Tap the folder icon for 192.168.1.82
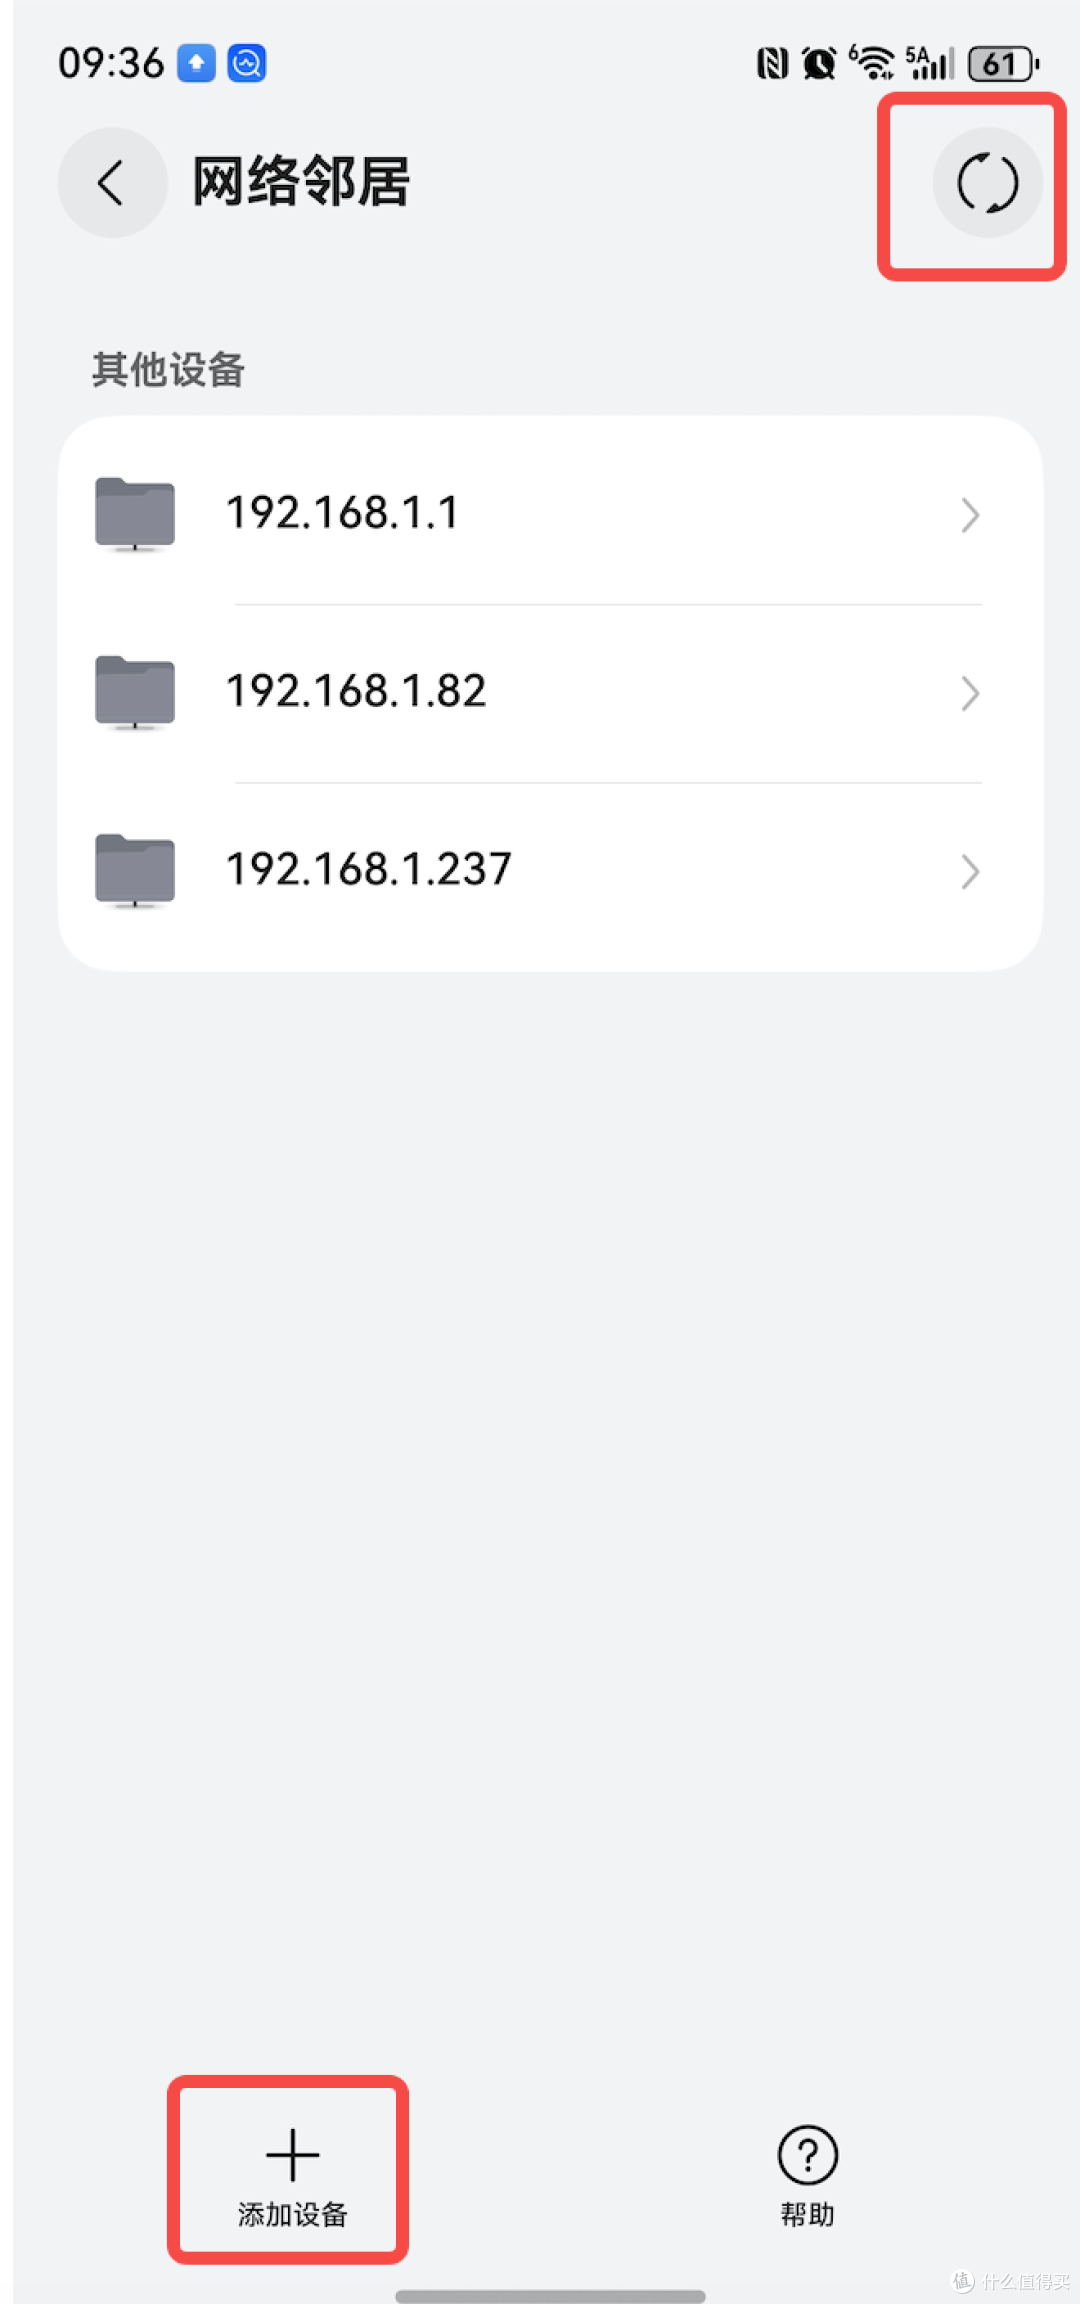This screenshot has width=1080, height=2304. click(x=135, y=692)
